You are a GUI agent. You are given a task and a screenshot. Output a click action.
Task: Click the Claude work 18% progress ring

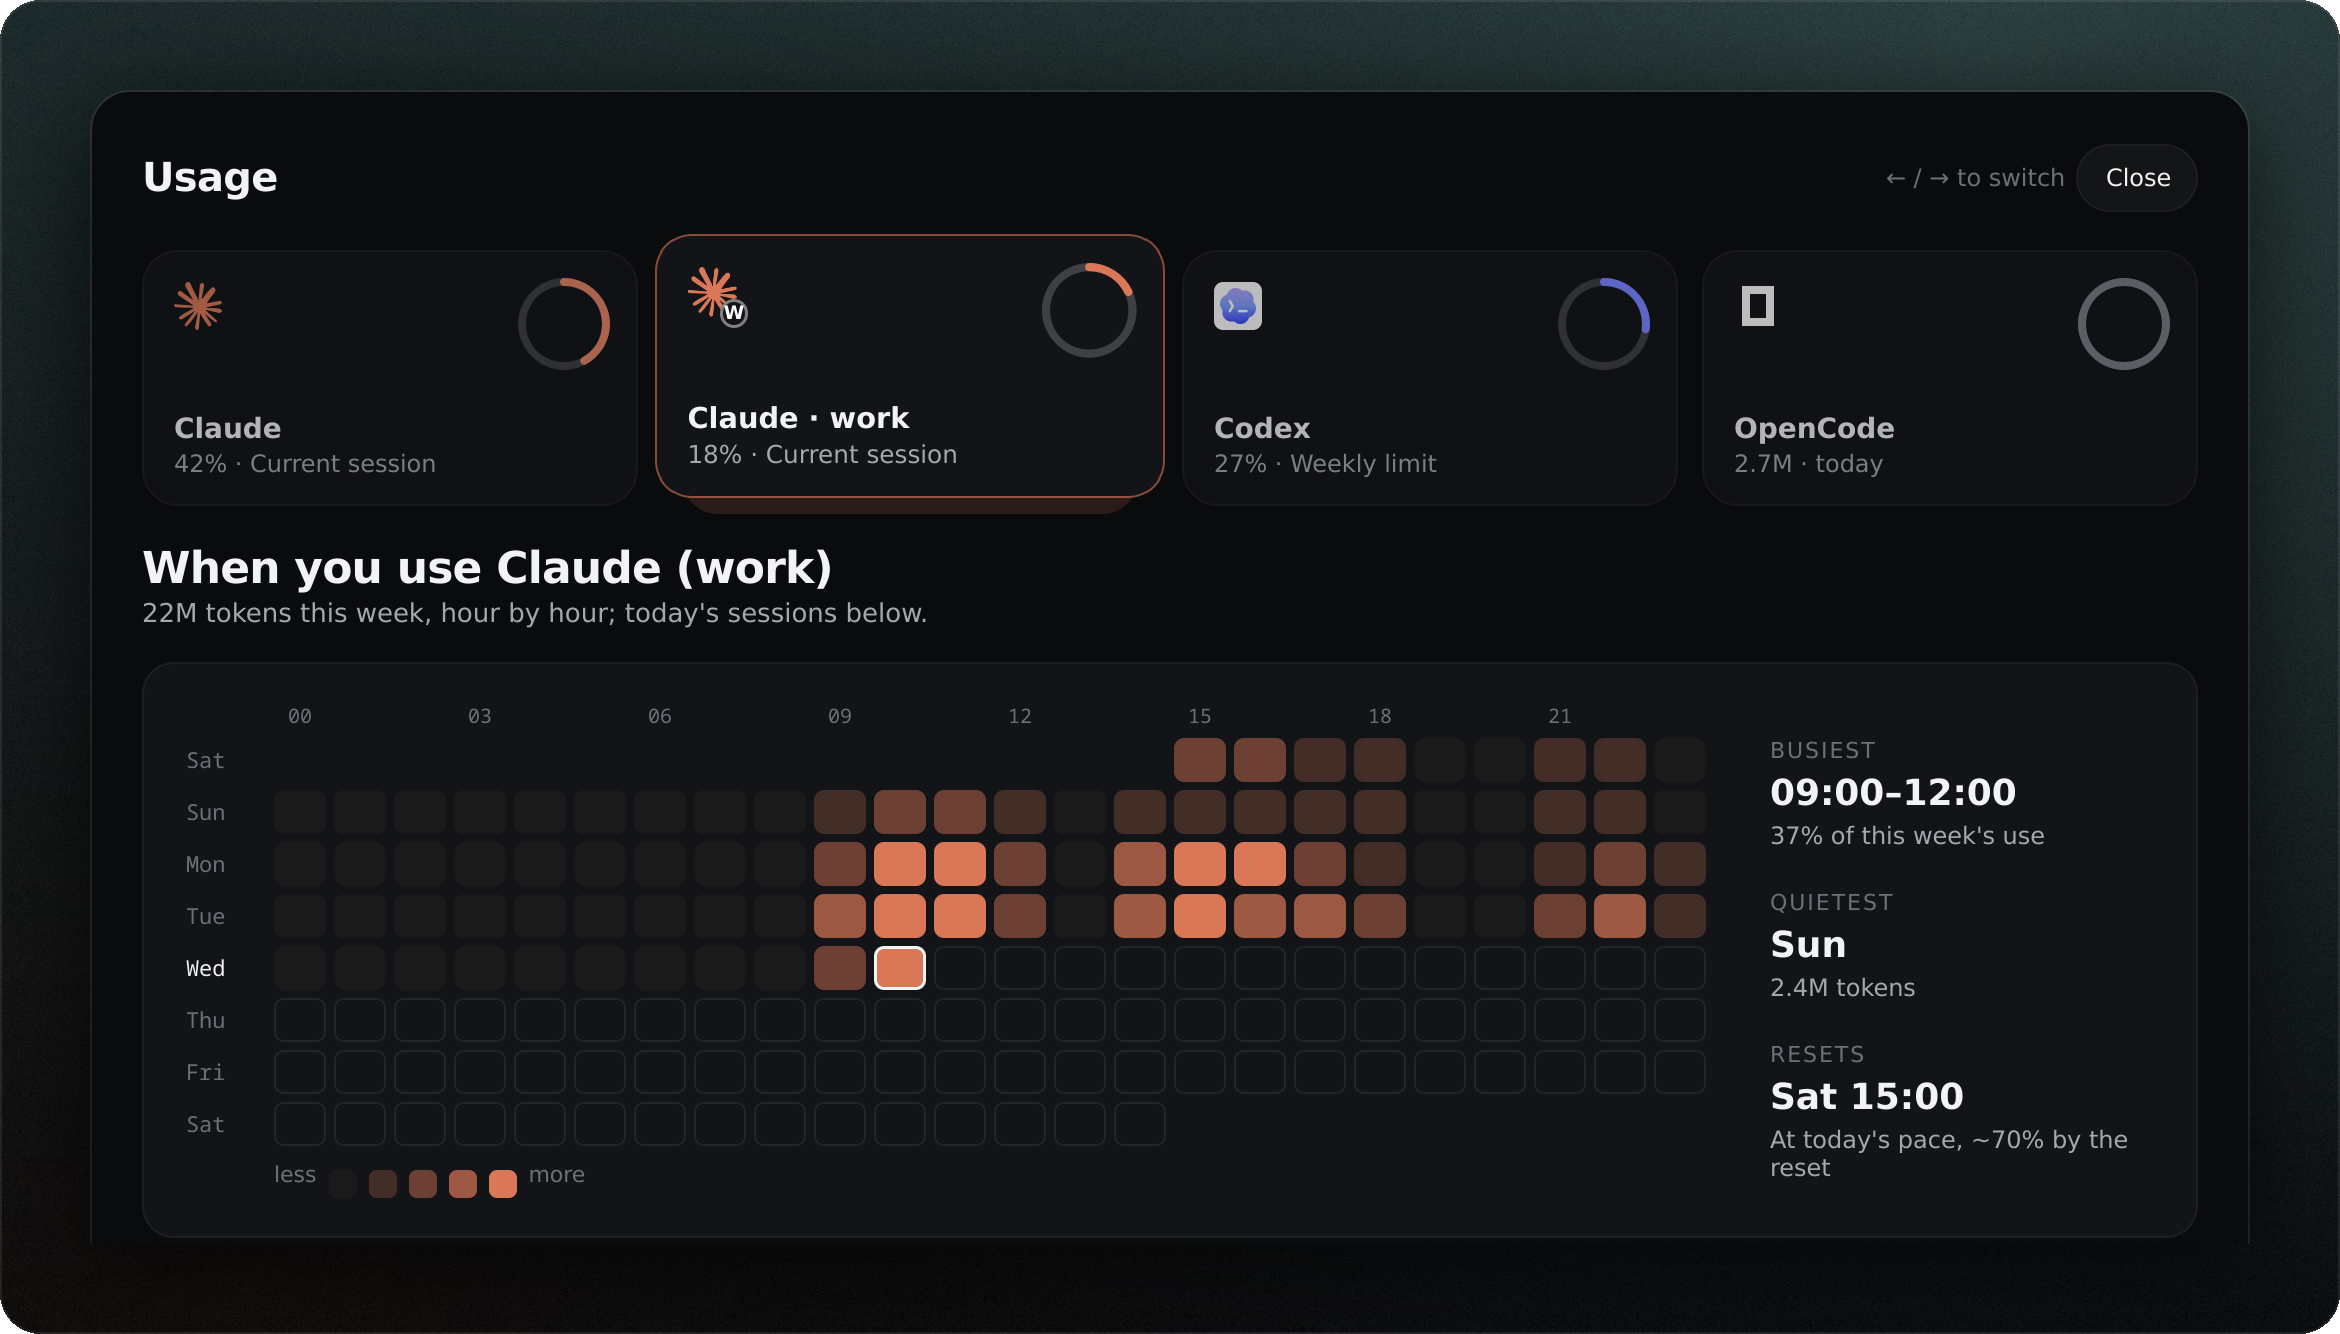point(1089,310)
